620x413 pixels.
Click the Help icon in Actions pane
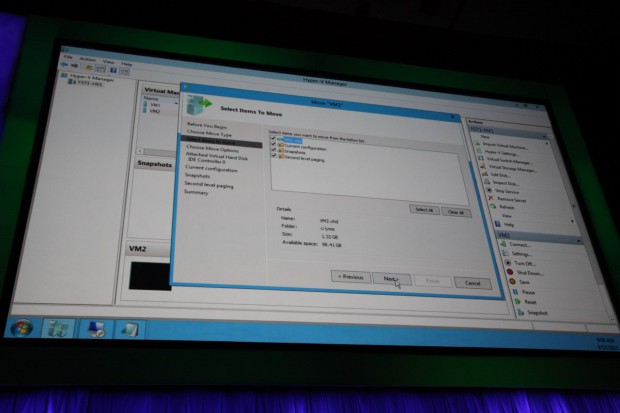[498, 224]
